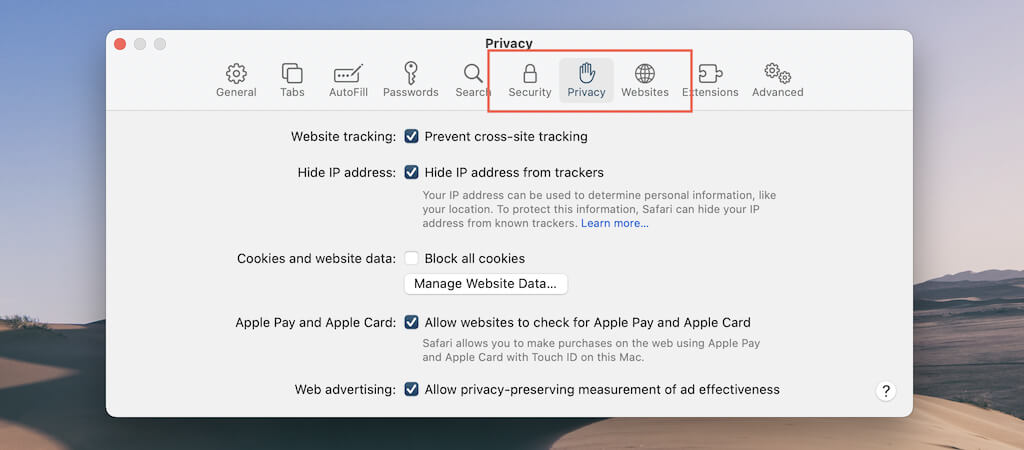Click the "Cookies and website data:" label
The height and width of the screenshot is (450, 1024).
click(x=317, y=258)
